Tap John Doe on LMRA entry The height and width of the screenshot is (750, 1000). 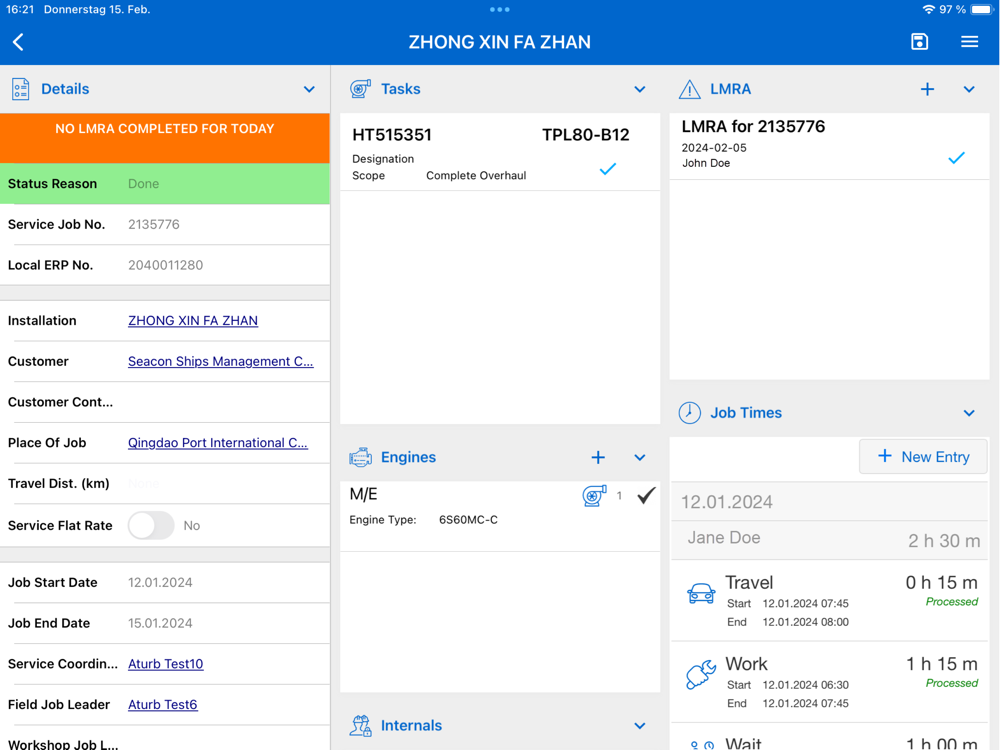click(706, 163)
